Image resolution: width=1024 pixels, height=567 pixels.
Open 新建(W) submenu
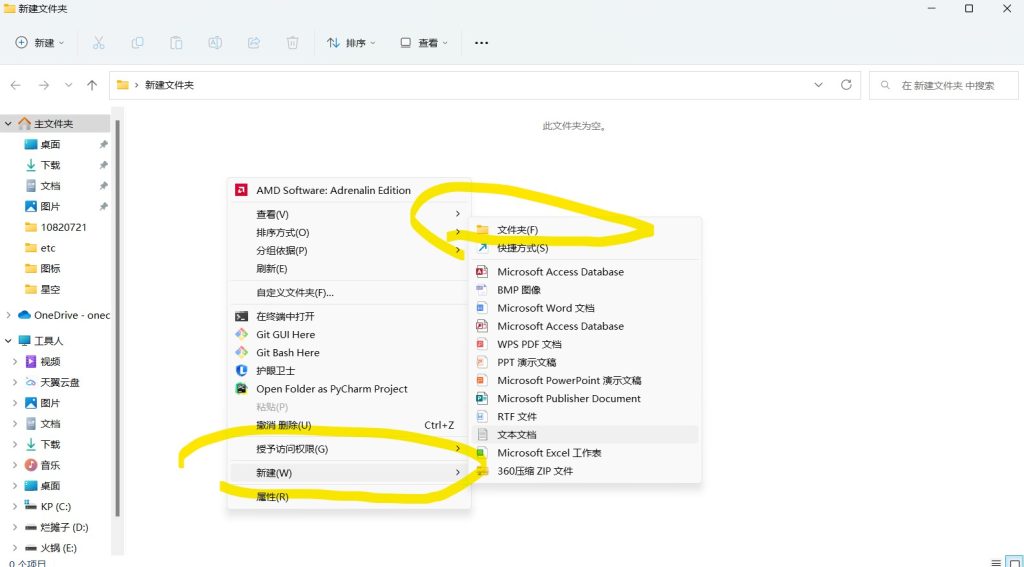[x=349, y=473]
